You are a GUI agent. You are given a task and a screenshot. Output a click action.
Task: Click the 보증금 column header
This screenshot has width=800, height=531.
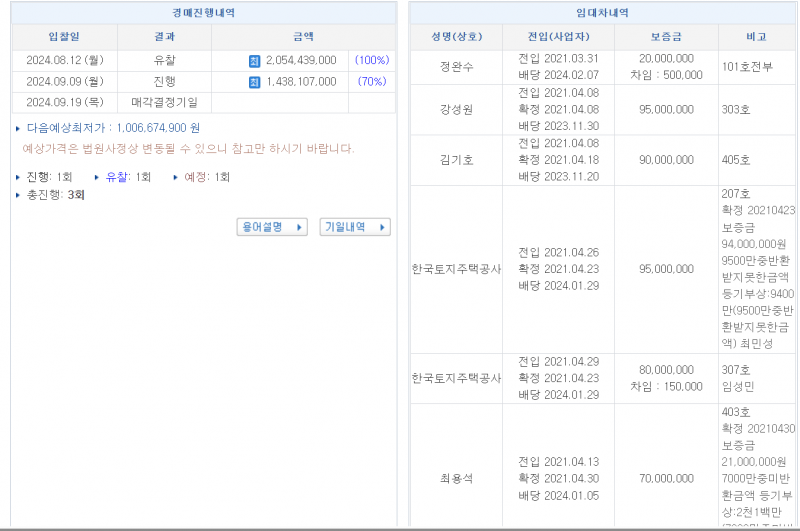pos(666,37)
